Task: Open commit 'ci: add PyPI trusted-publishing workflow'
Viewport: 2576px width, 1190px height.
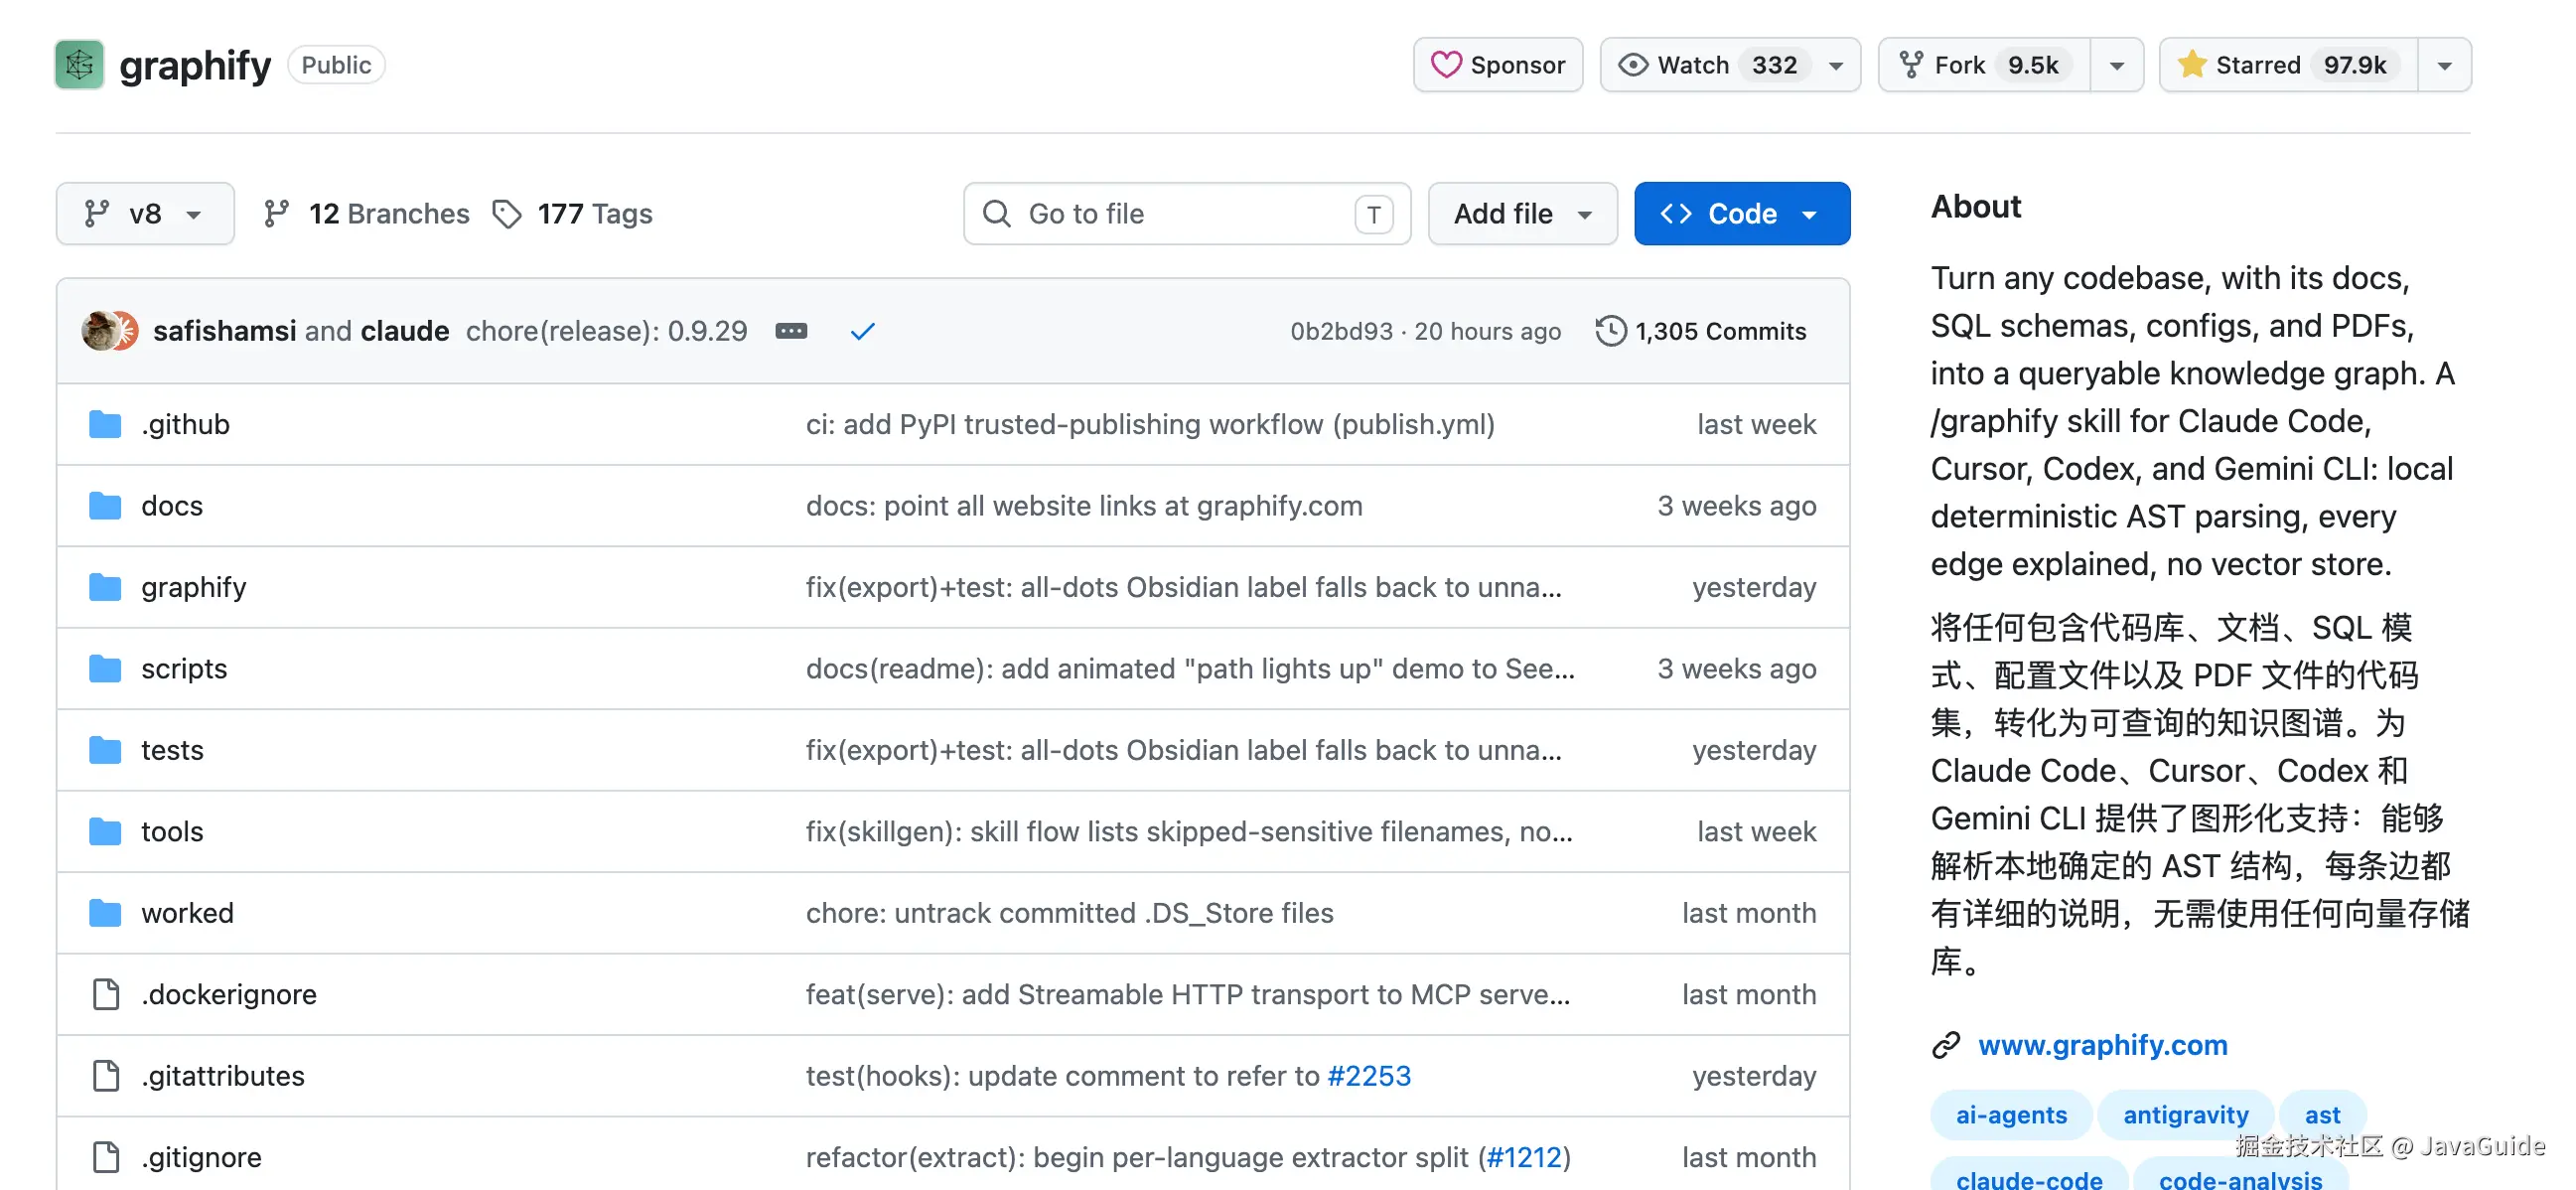Action: click(1150, 425)
